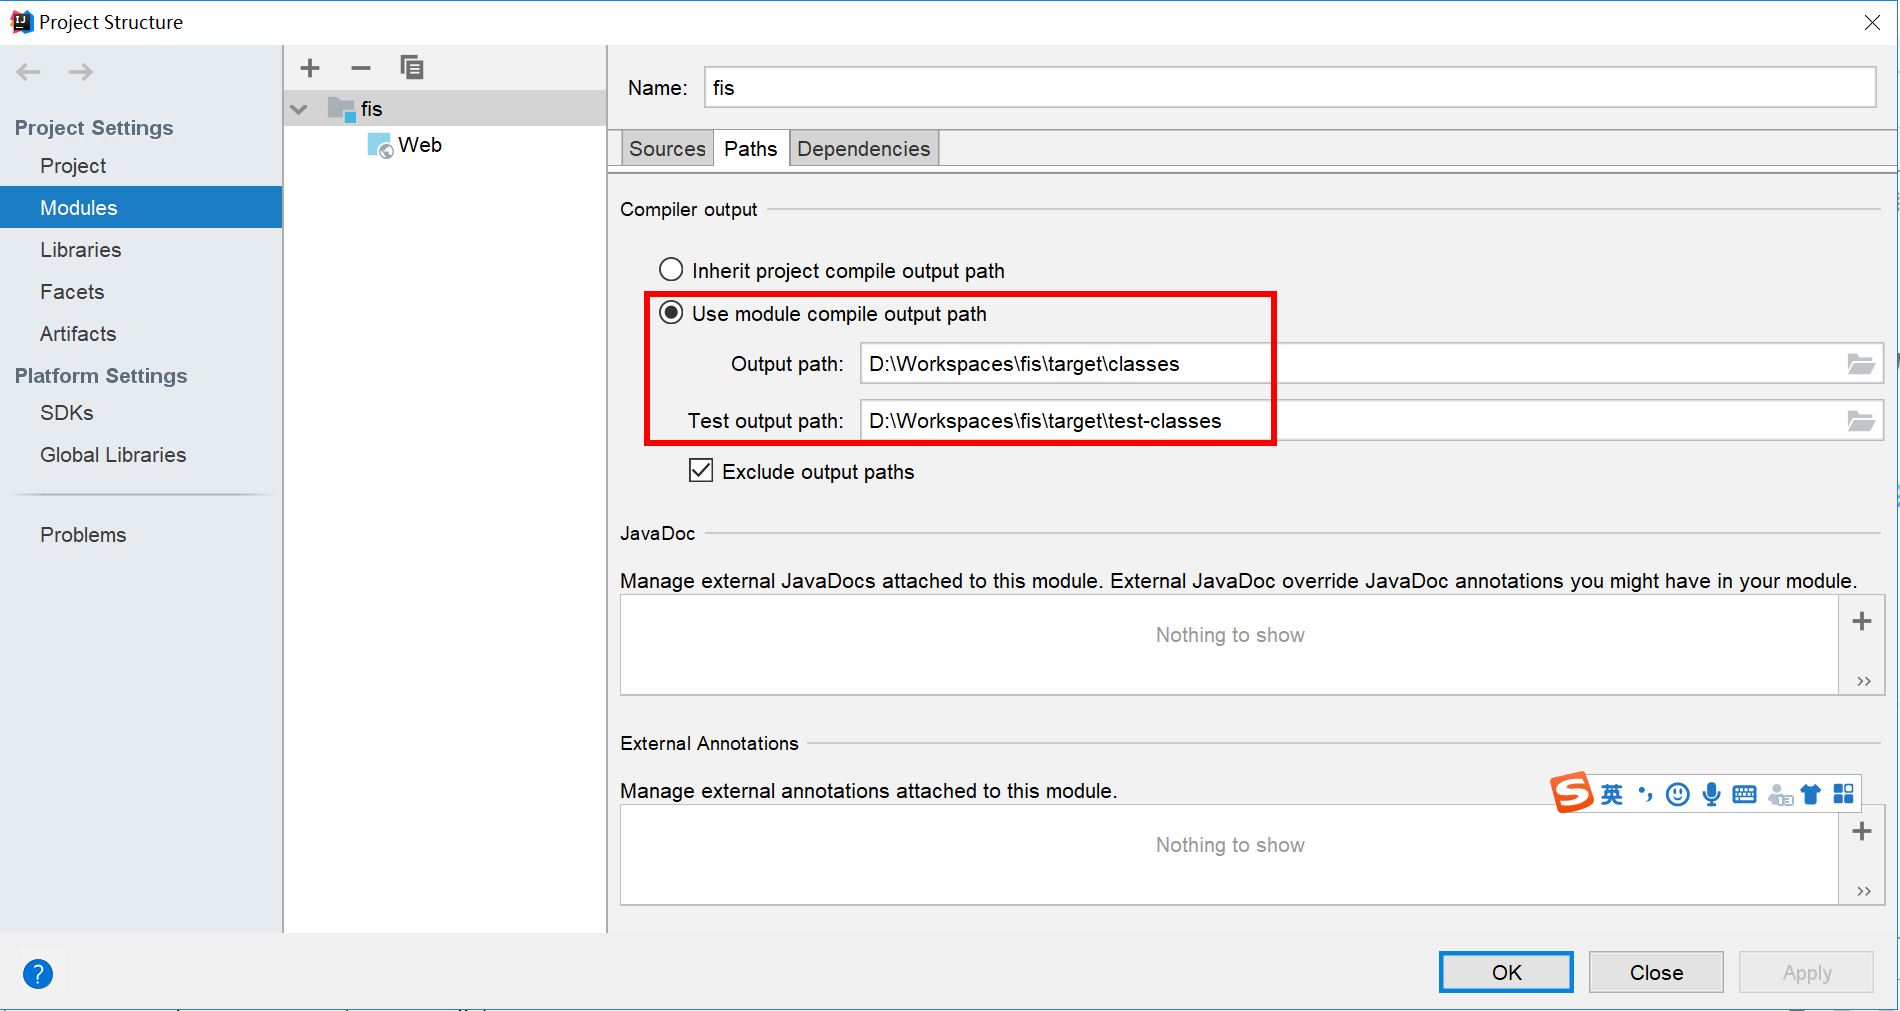Remove selected module with minus icon

361,68
